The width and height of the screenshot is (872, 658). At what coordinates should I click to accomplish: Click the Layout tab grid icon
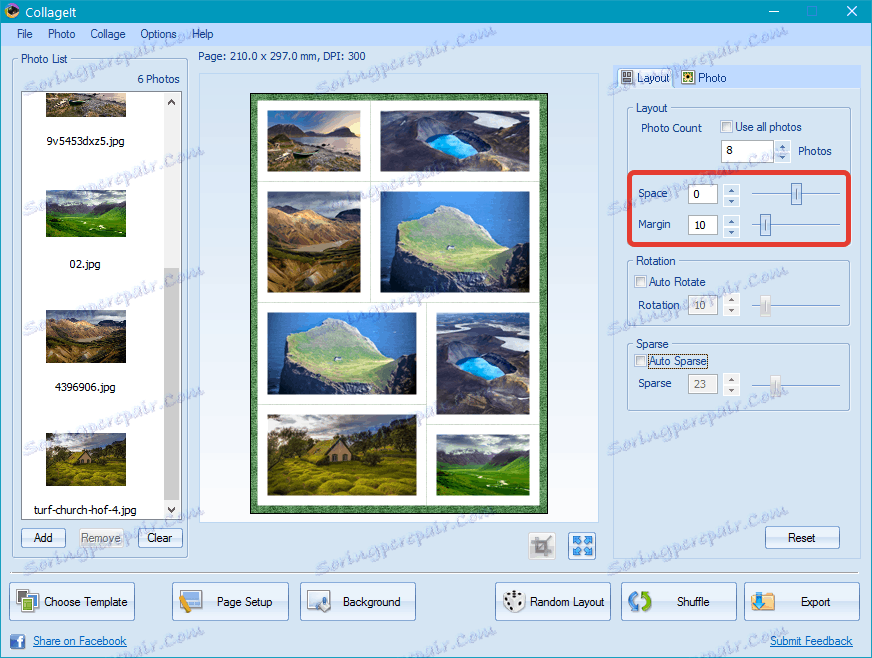(627, 77)
